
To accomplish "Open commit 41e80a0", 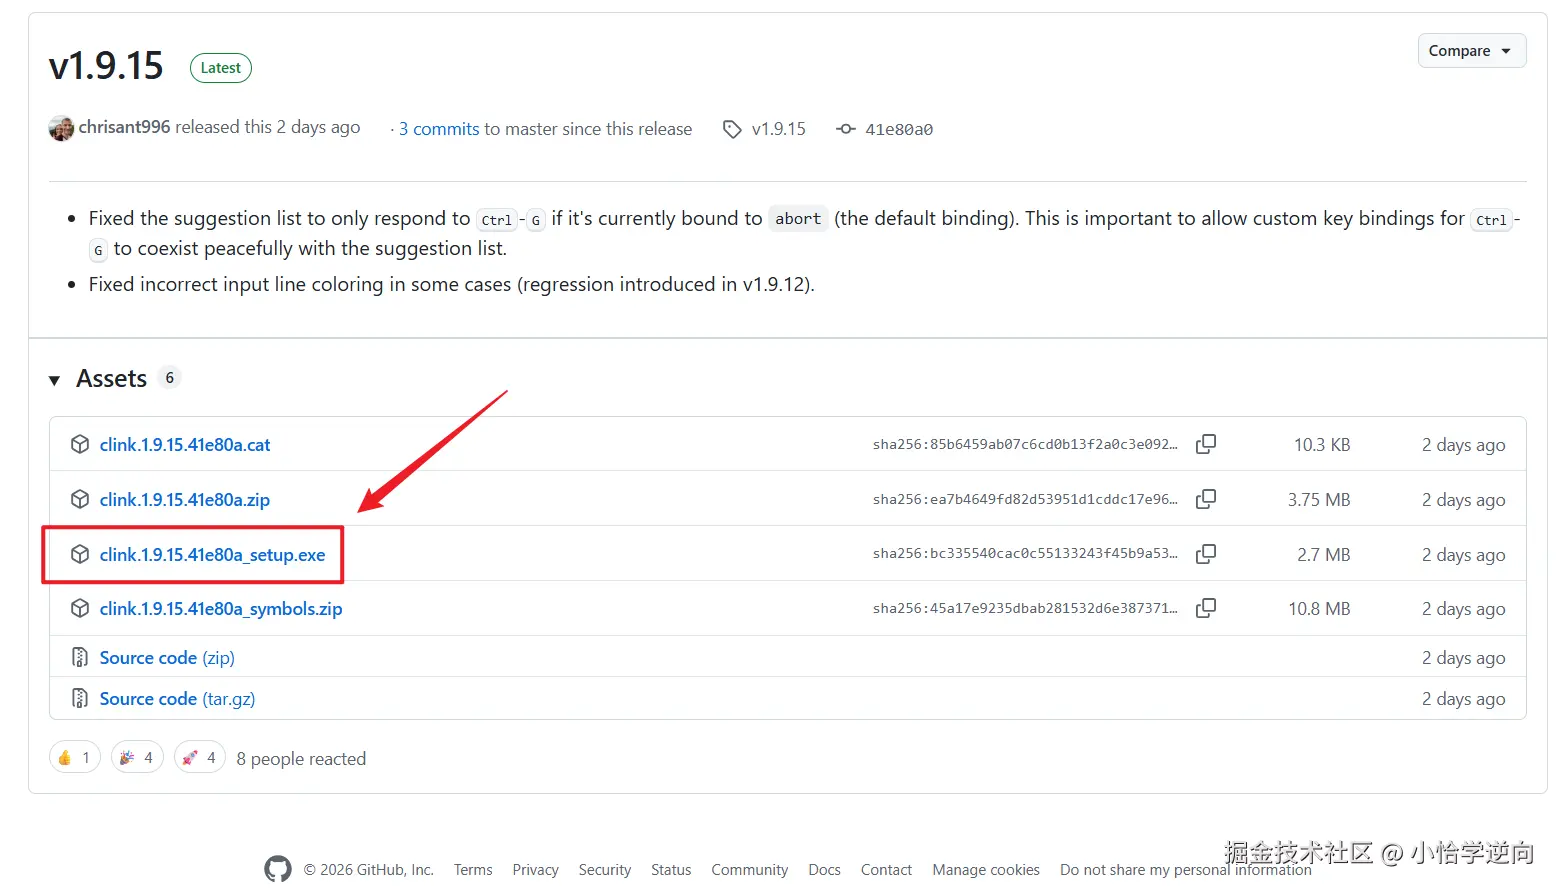I will (899, 129).
